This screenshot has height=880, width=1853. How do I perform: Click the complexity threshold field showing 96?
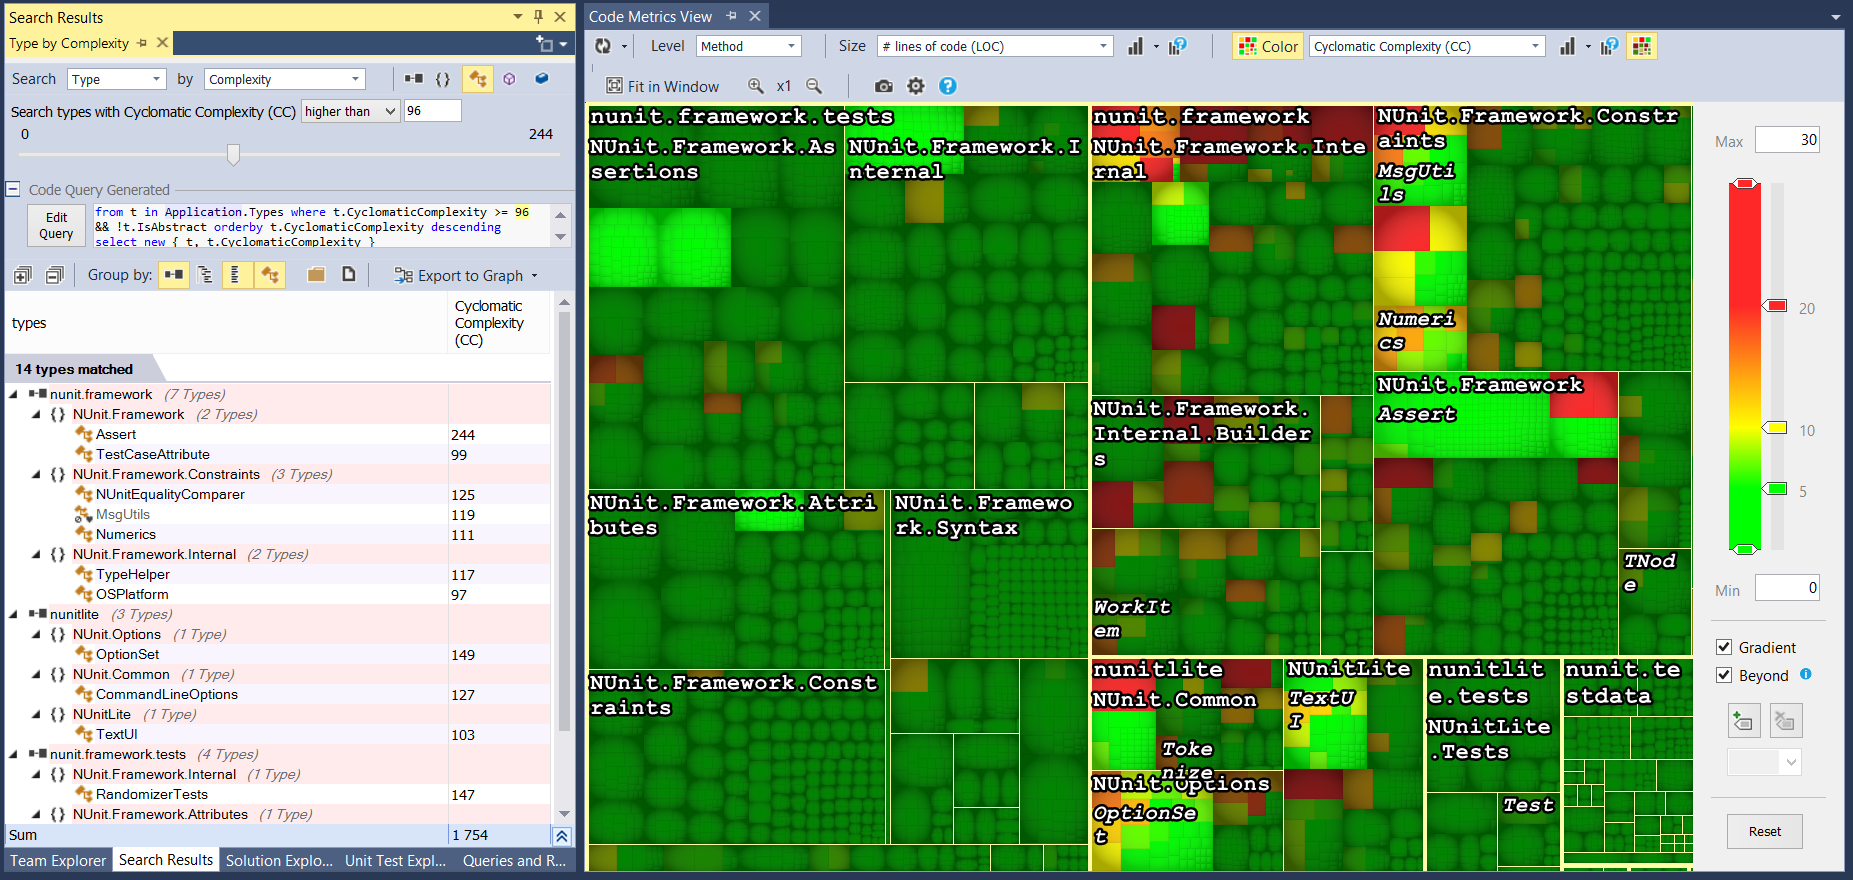432,111
